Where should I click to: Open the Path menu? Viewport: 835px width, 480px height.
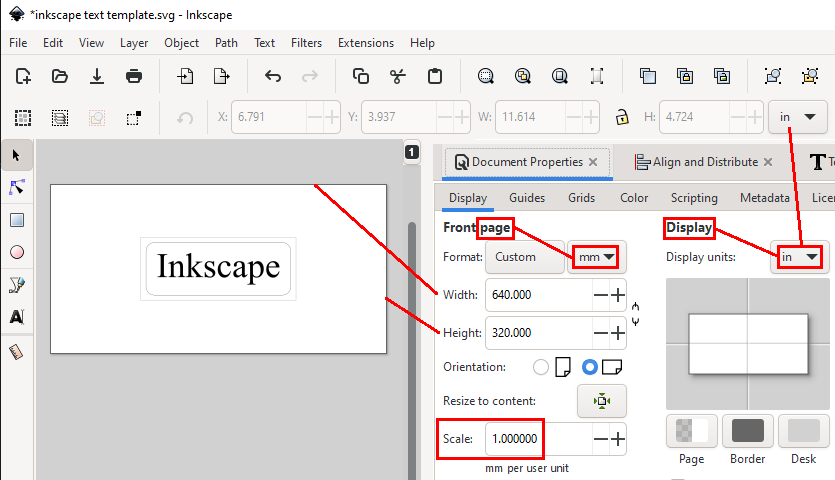coord(226,43)
